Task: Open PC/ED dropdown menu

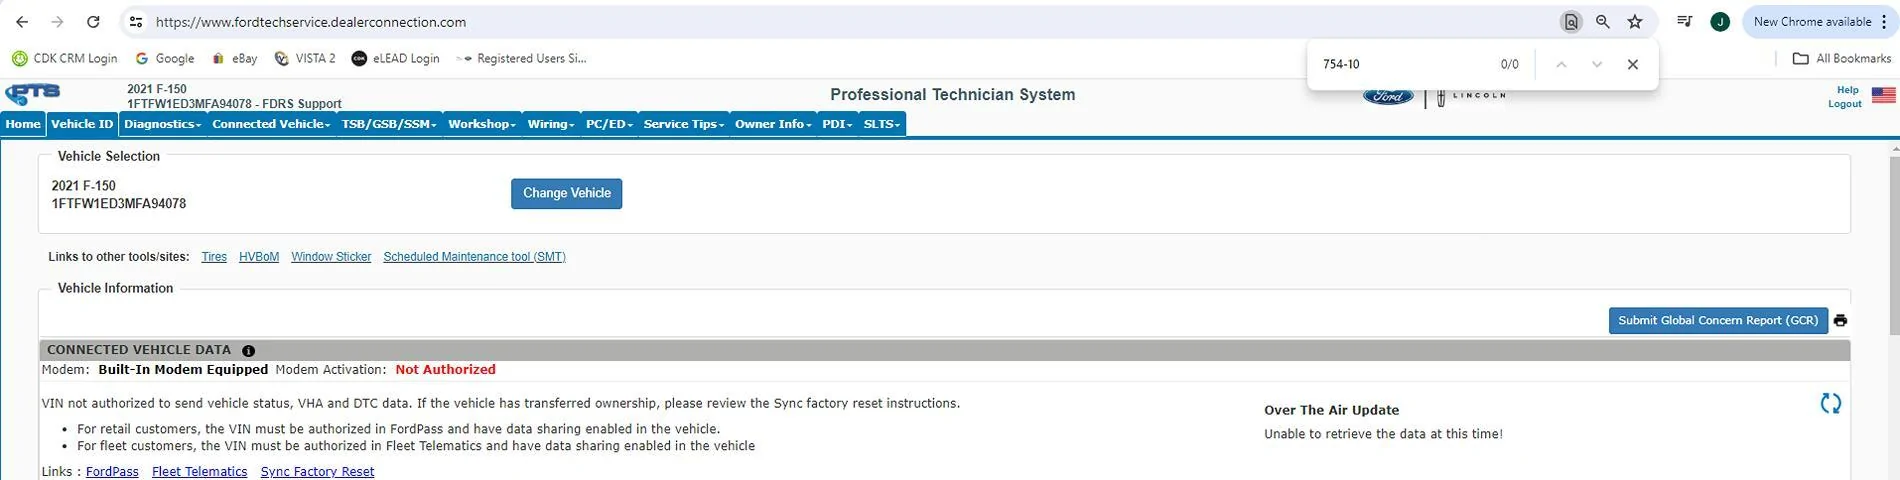Action: [609, 124]
